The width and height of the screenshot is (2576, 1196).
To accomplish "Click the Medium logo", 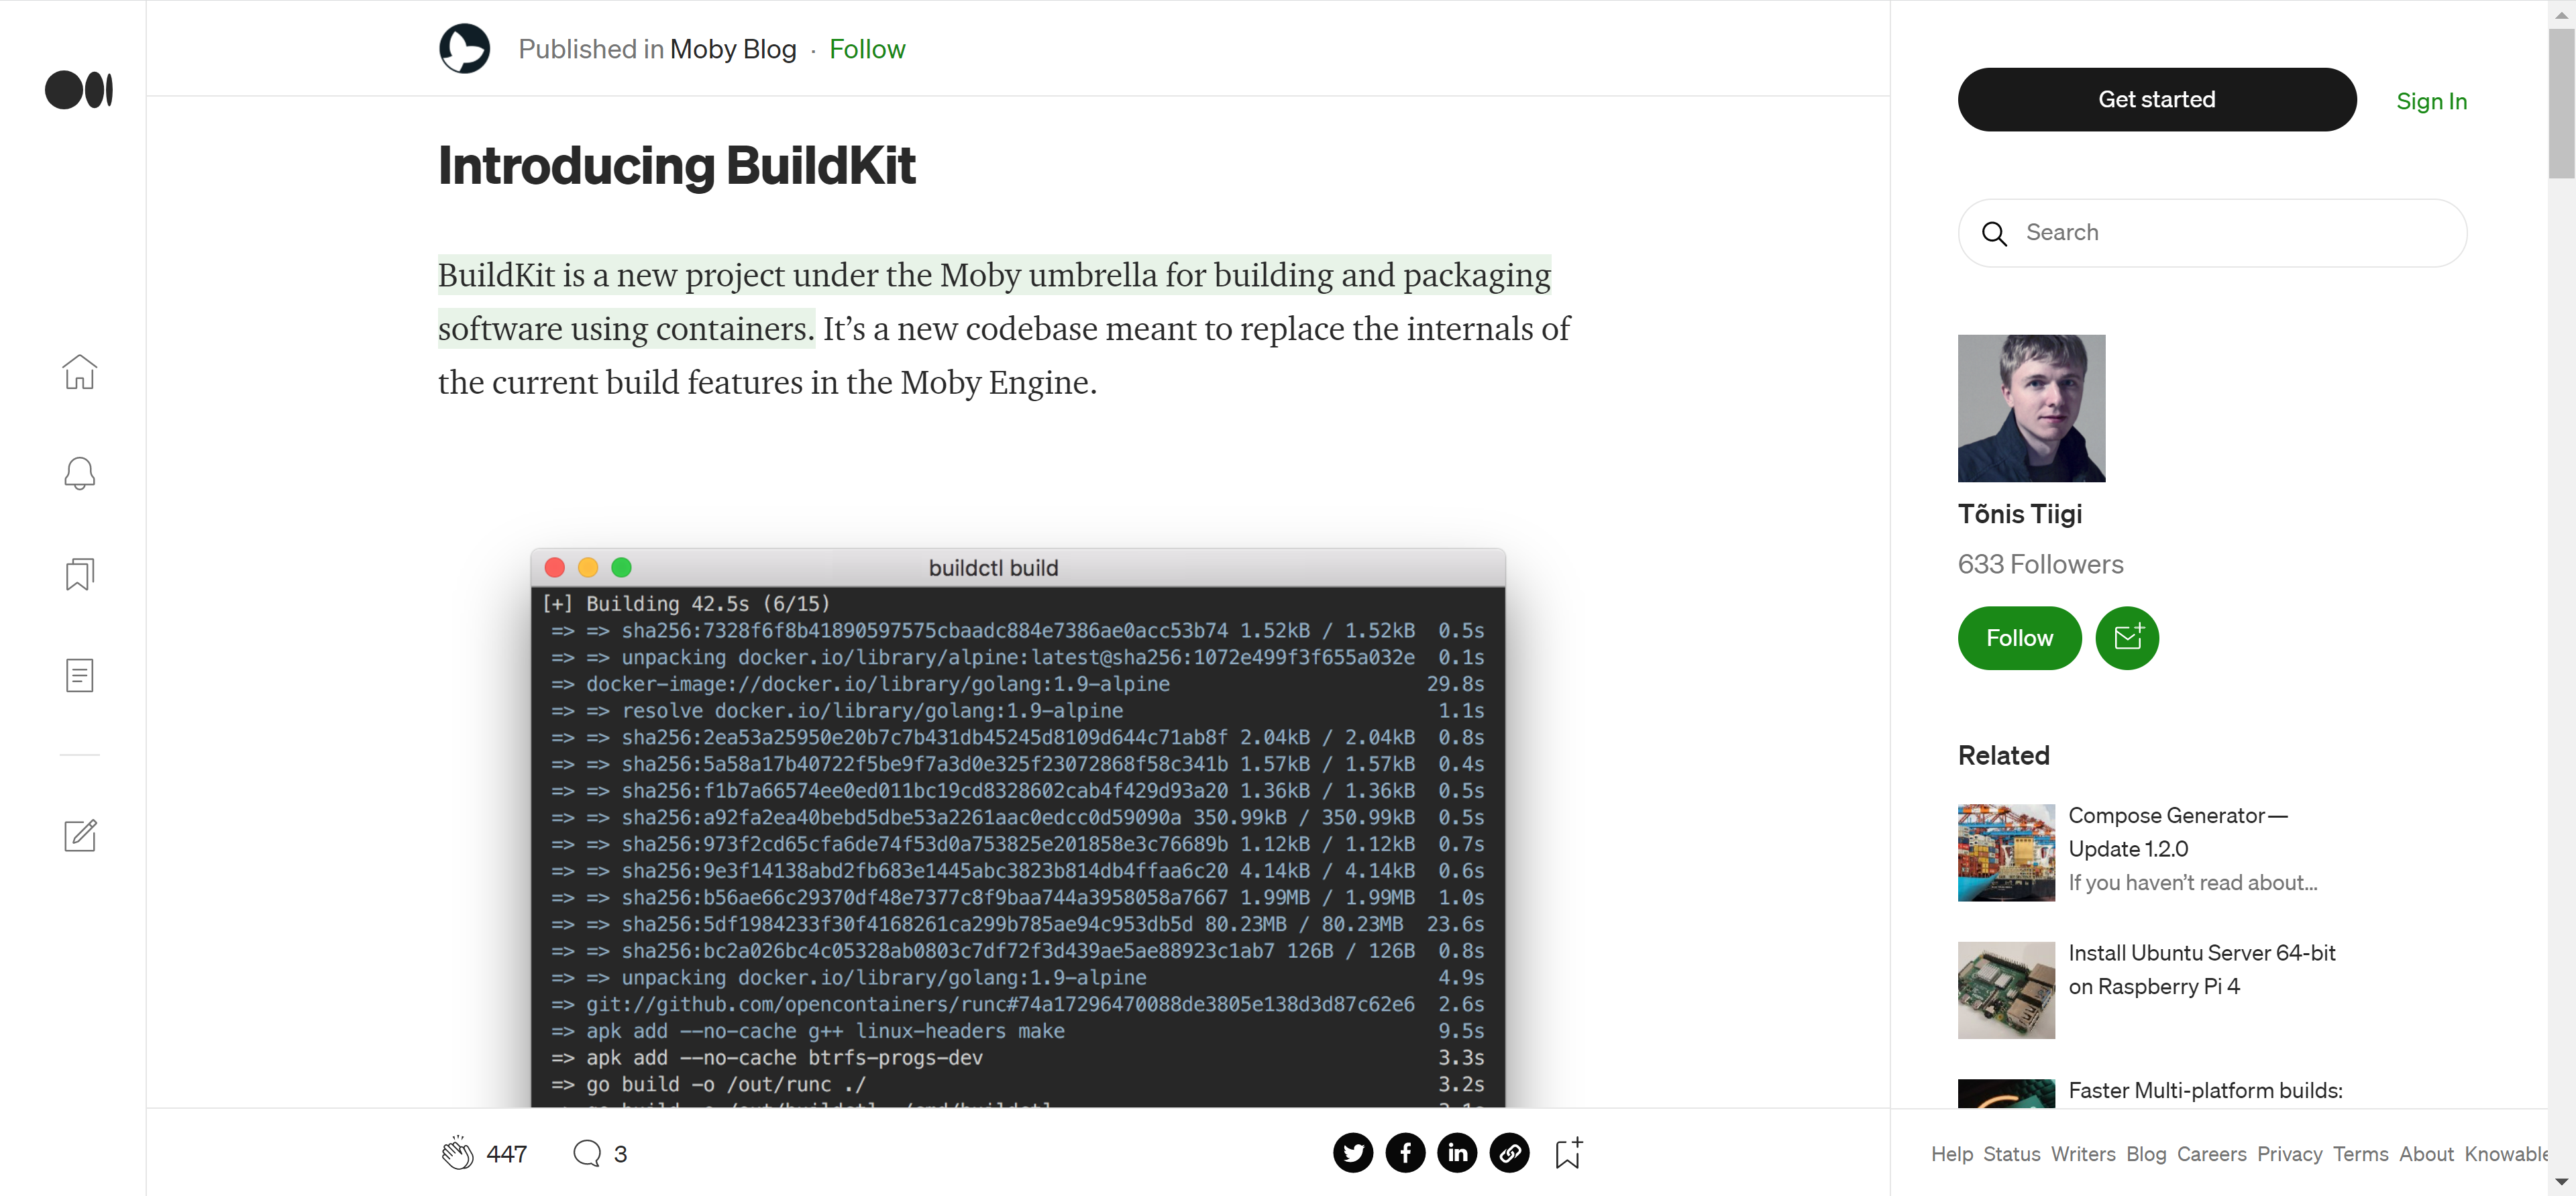I will coord(79,90).
